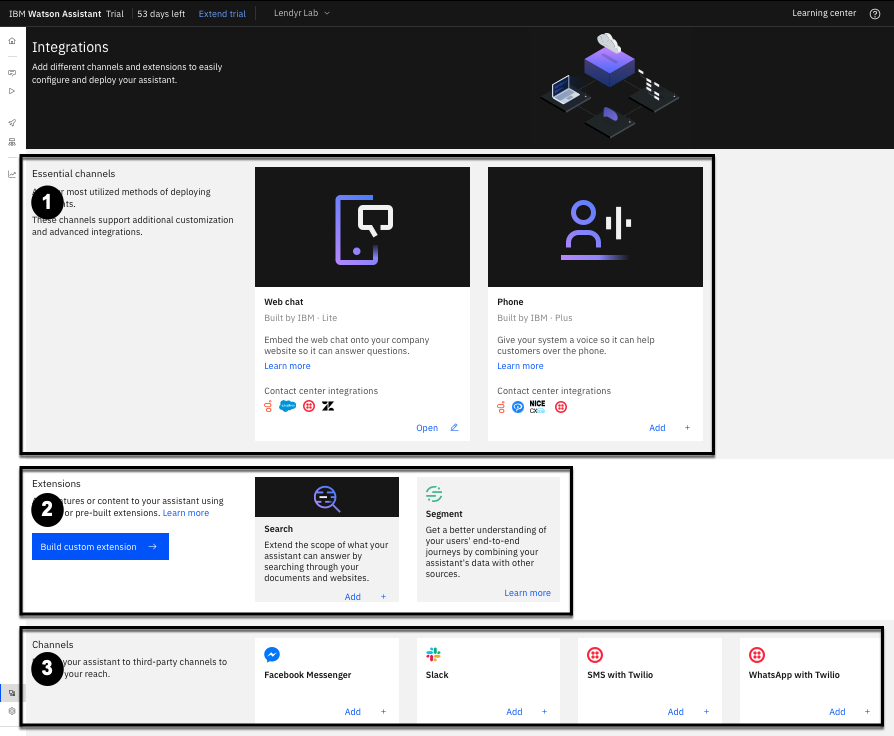Click the Facebook Messenger logo icon
Screen dimensions: 894x736
click(x=272, y=654)
